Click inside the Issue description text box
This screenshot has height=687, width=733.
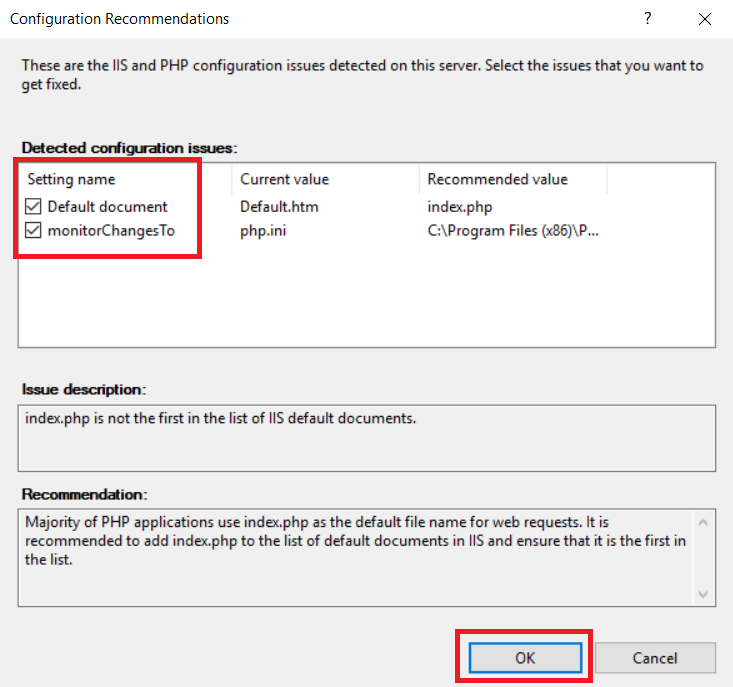[x=367, y=438]
